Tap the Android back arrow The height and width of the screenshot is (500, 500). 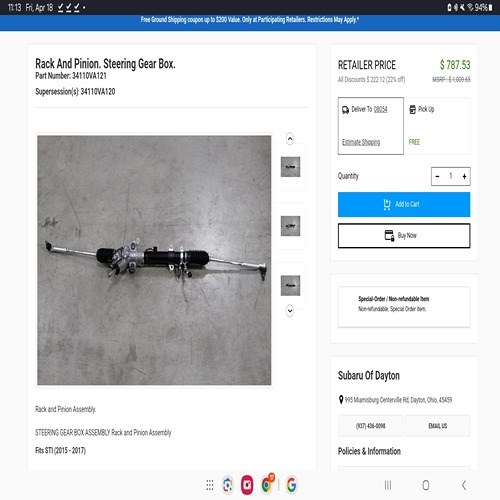point(464,485)
